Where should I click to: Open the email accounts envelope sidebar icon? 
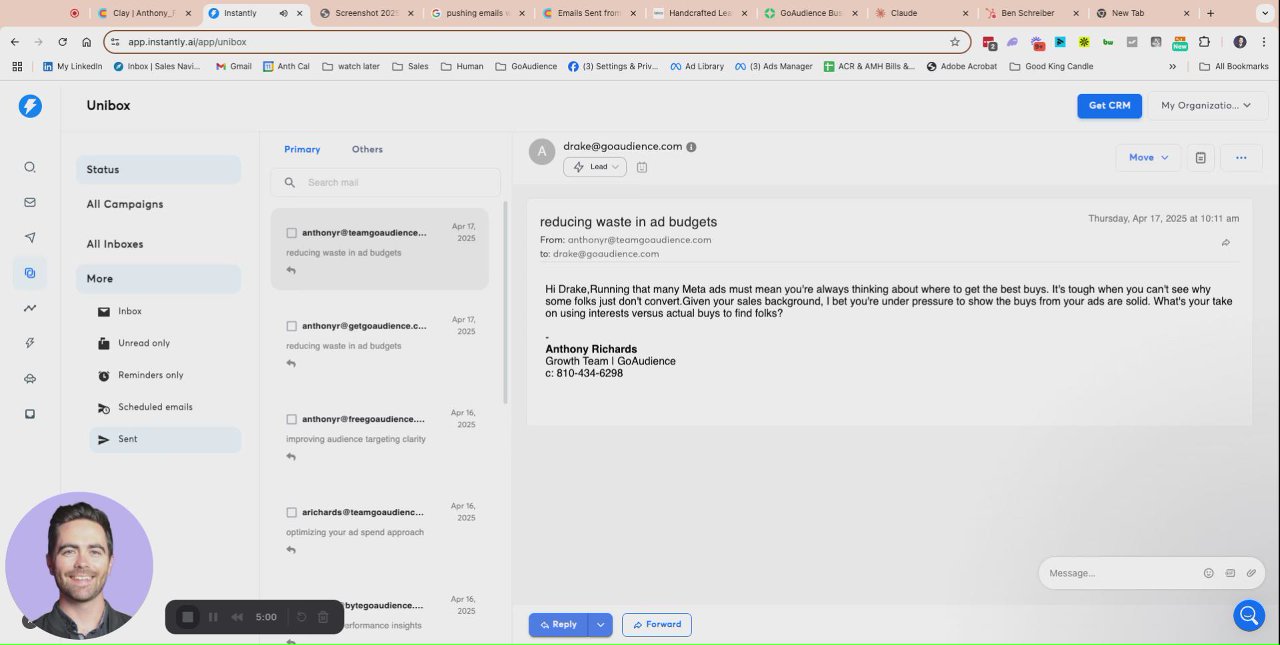point(30,202)
